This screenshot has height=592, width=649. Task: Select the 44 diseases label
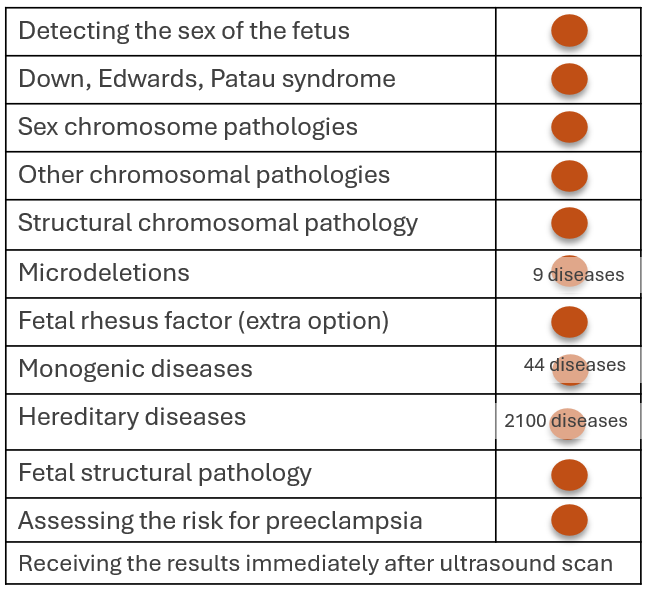(x=574, y=365)
